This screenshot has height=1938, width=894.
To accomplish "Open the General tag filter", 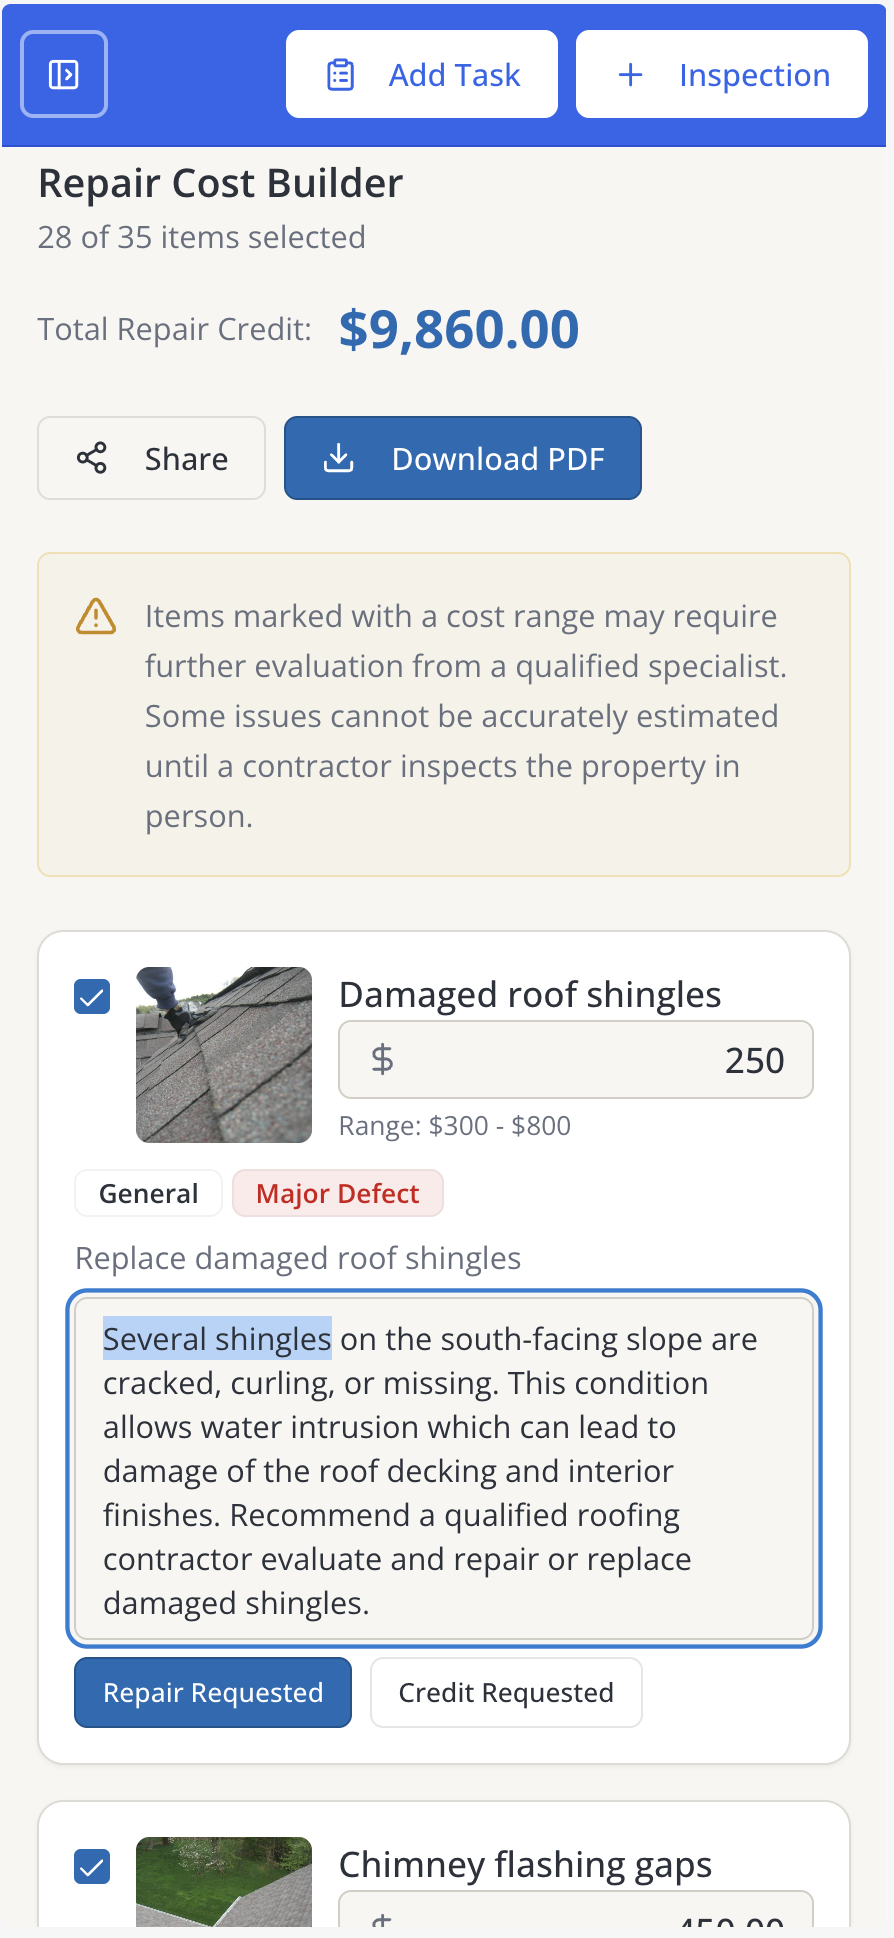I will point(148,1193).
